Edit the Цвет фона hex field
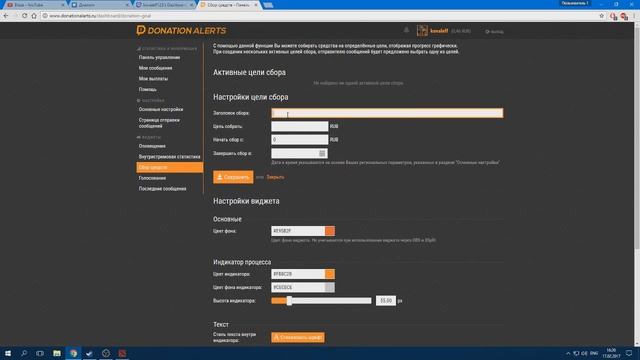Viewport: 640px width, 360px height. tap(298, 231)
